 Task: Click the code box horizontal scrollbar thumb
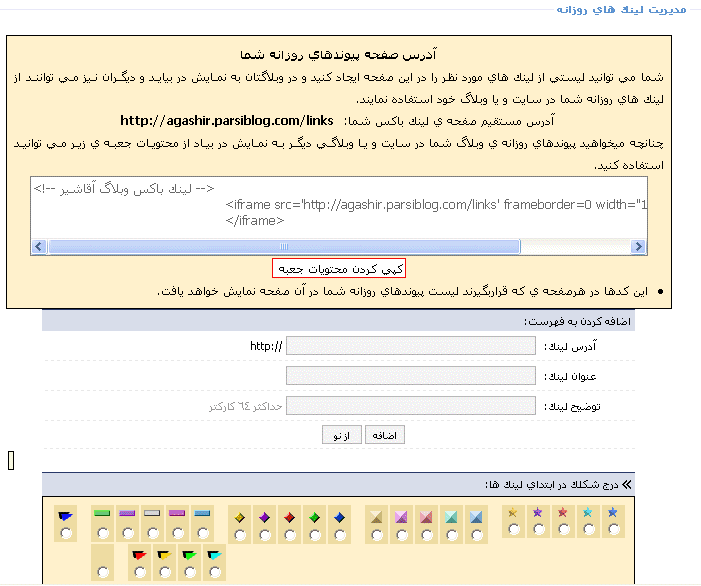284,246
